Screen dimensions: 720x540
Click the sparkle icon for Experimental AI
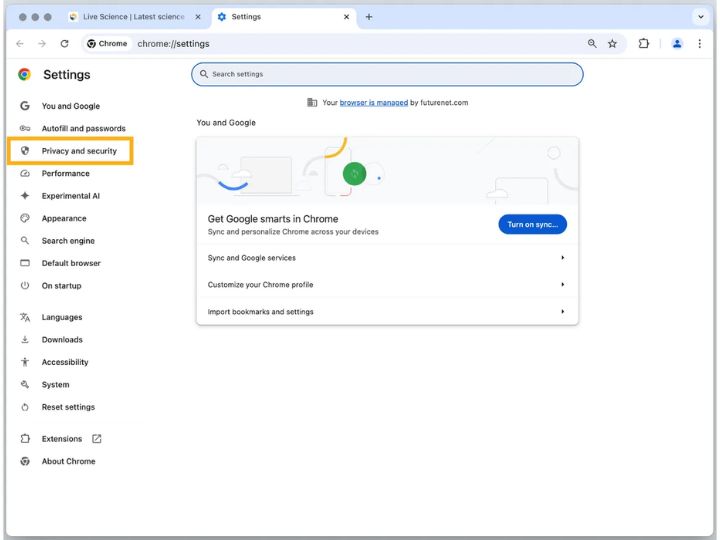pos(25,196)
